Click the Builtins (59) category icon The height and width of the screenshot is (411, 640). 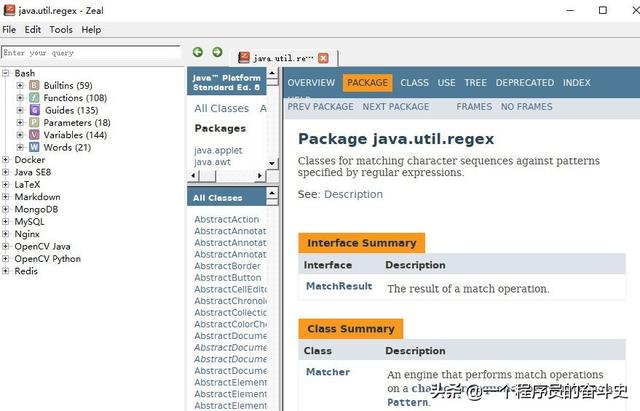click(34, 86)
